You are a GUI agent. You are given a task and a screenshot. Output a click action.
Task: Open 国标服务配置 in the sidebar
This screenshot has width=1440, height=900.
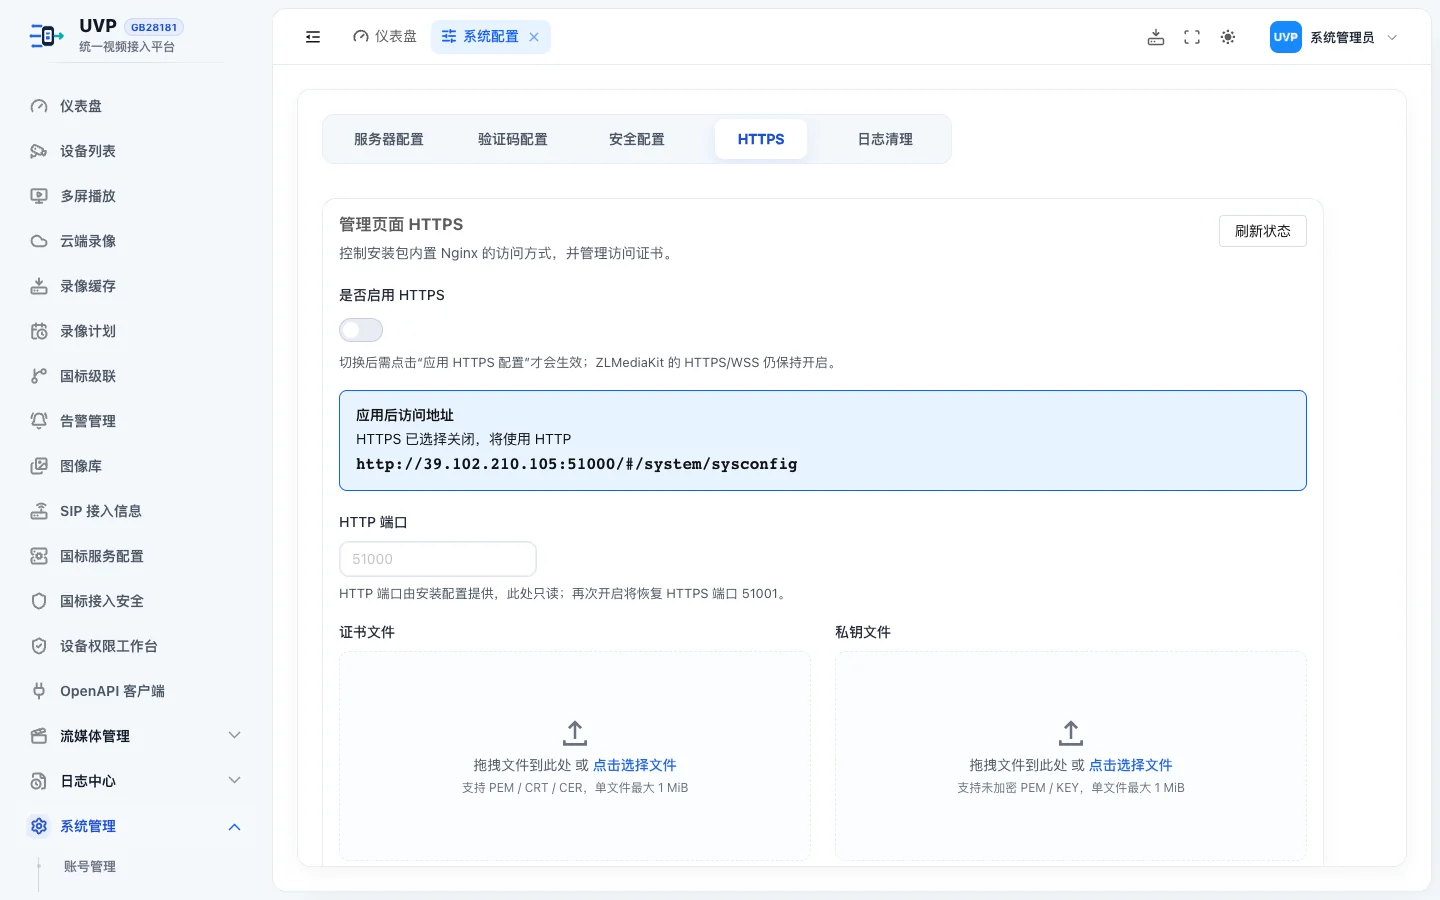pyautogui.click(x=136, y=556)
